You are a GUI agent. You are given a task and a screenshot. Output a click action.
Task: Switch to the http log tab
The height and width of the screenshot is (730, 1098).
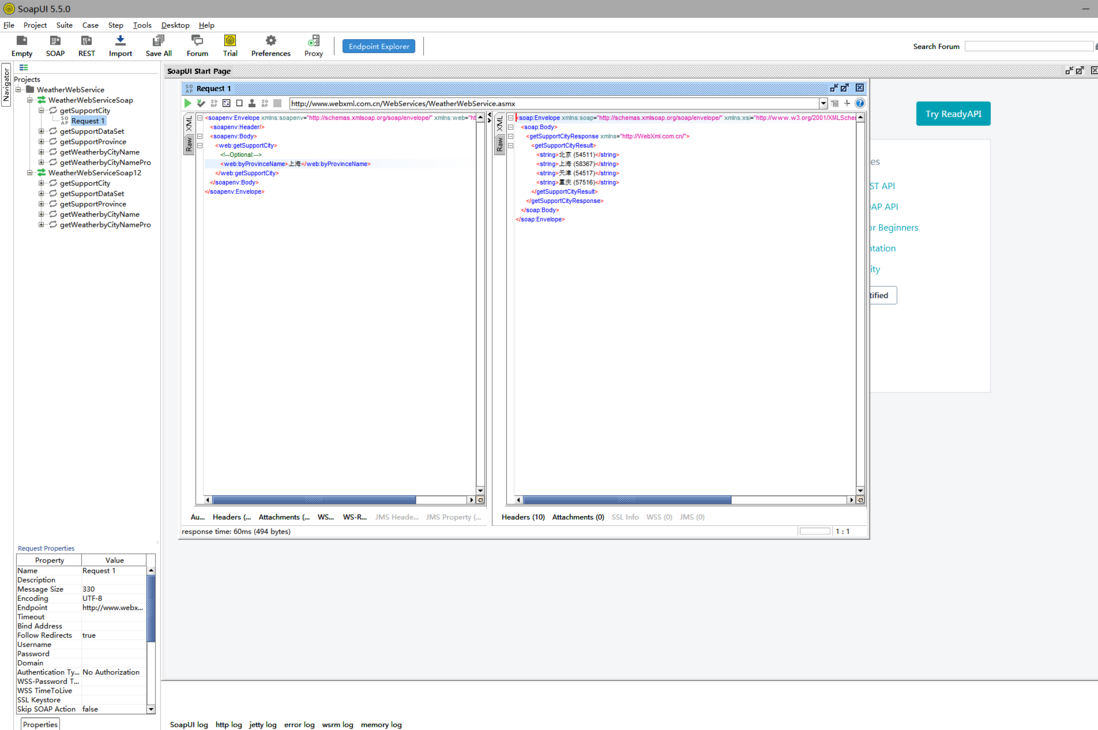tap(228, 724)
